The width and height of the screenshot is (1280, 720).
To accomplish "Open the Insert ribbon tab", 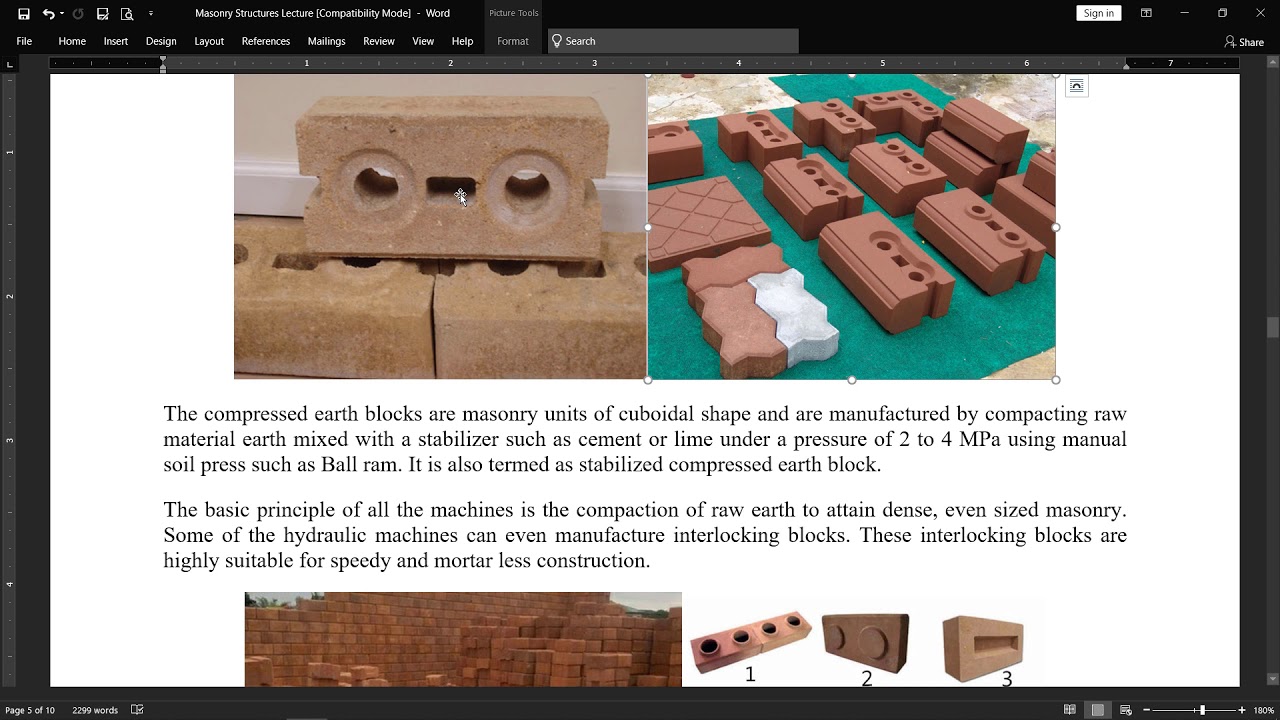I will (116, 41).
